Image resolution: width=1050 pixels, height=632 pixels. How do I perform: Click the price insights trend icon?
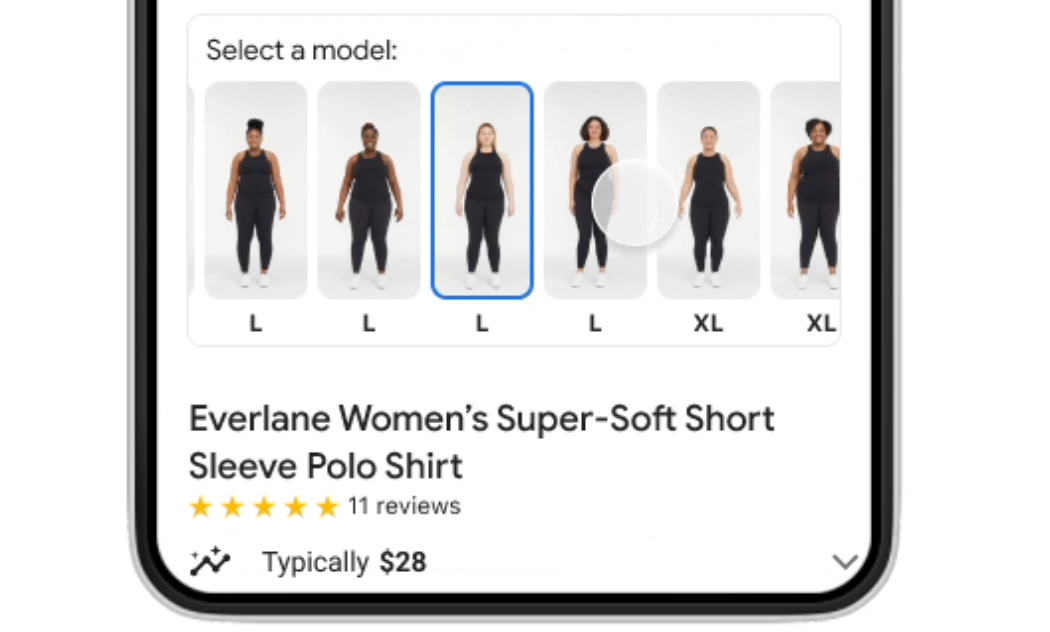point(210,561)
